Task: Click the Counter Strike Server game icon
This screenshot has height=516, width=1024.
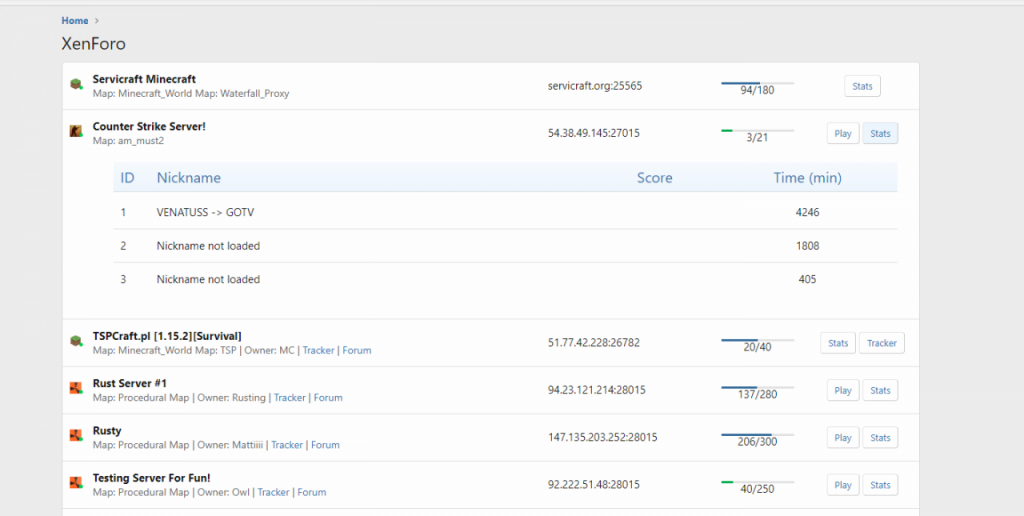Action: click(76, 131)
